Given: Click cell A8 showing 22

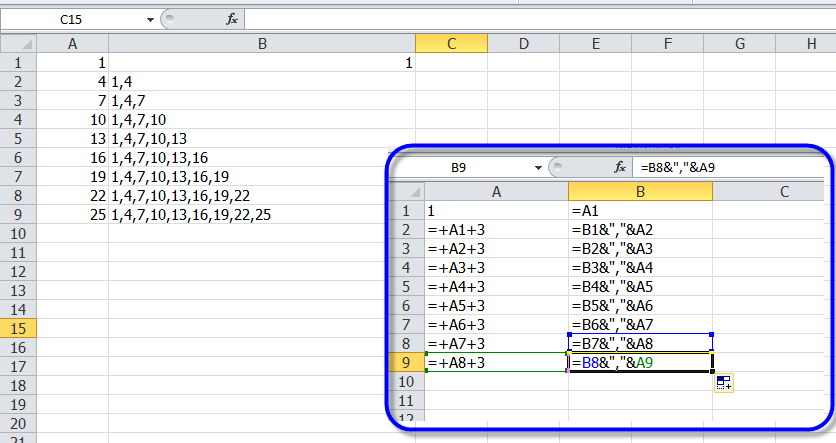Looking at the screenshot, I should 73,196.
